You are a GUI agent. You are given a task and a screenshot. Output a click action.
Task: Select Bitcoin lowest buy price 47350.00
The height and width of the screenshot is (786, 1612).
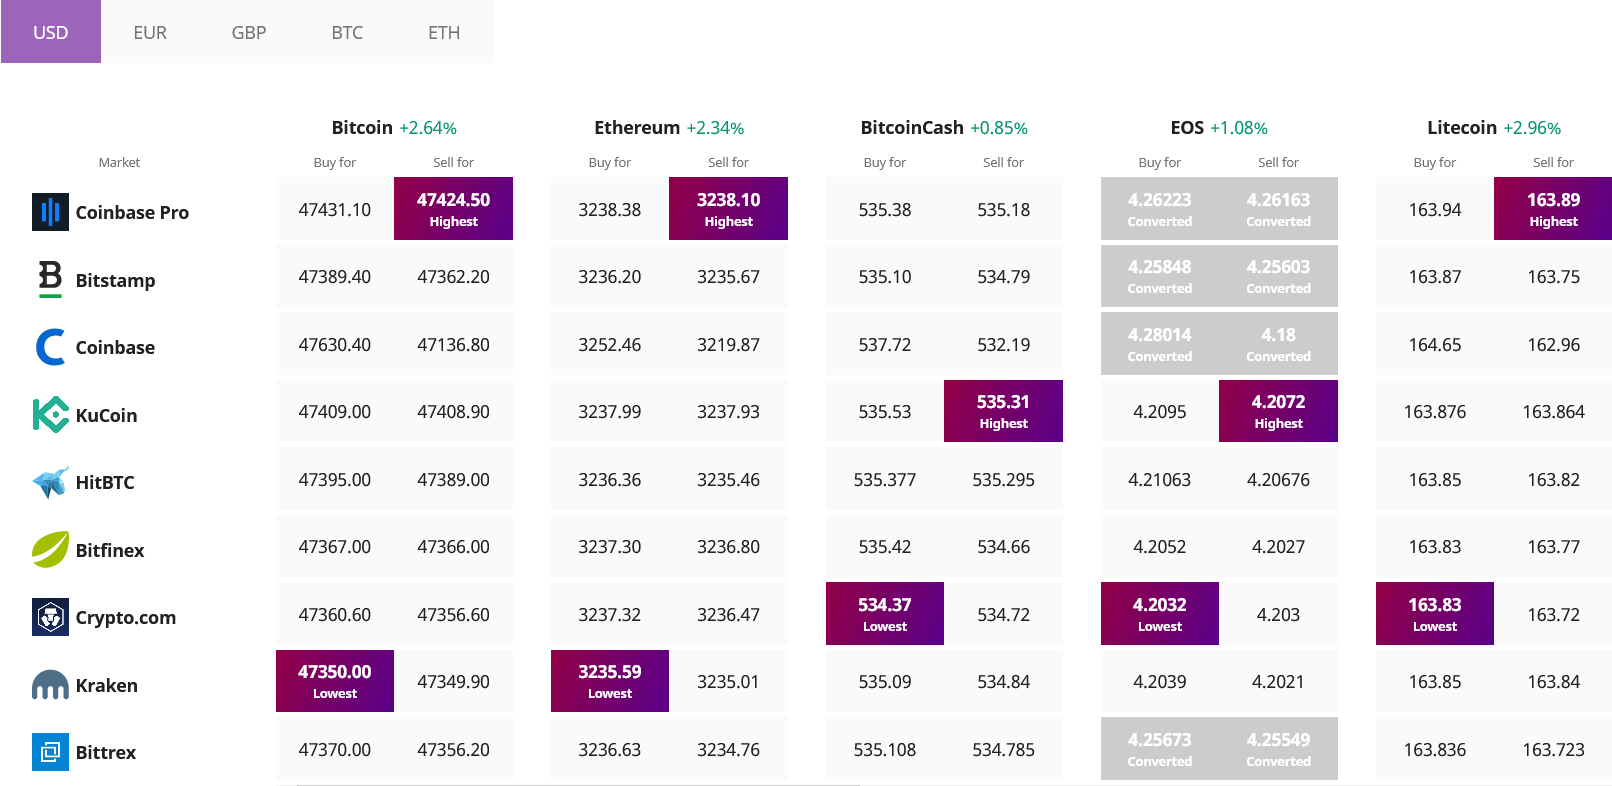coord(335,681)
